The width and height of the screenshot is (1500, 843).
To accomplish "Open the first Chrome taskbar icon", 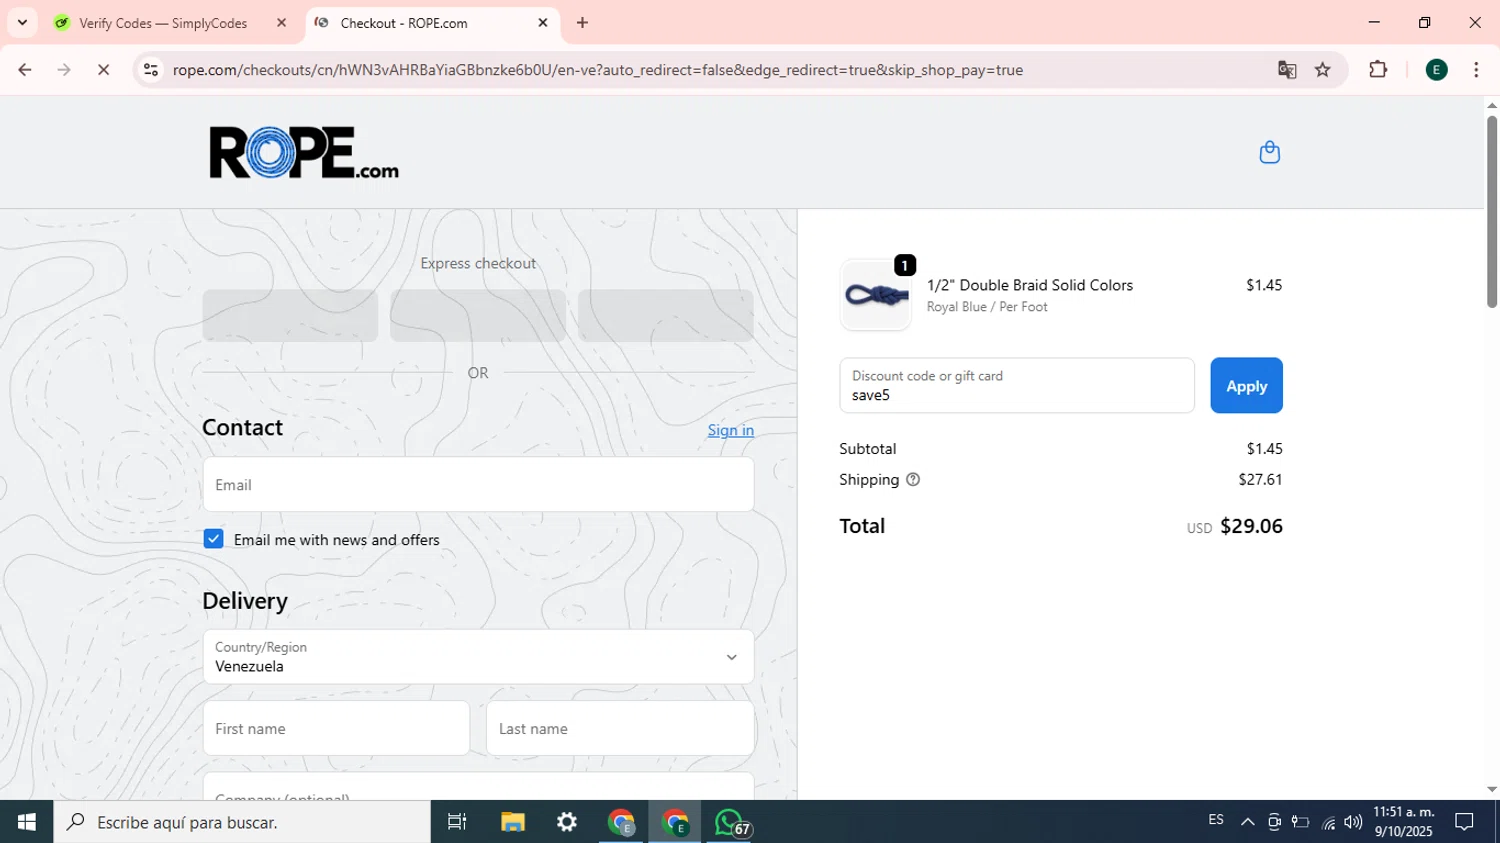I will coord(621,822).
